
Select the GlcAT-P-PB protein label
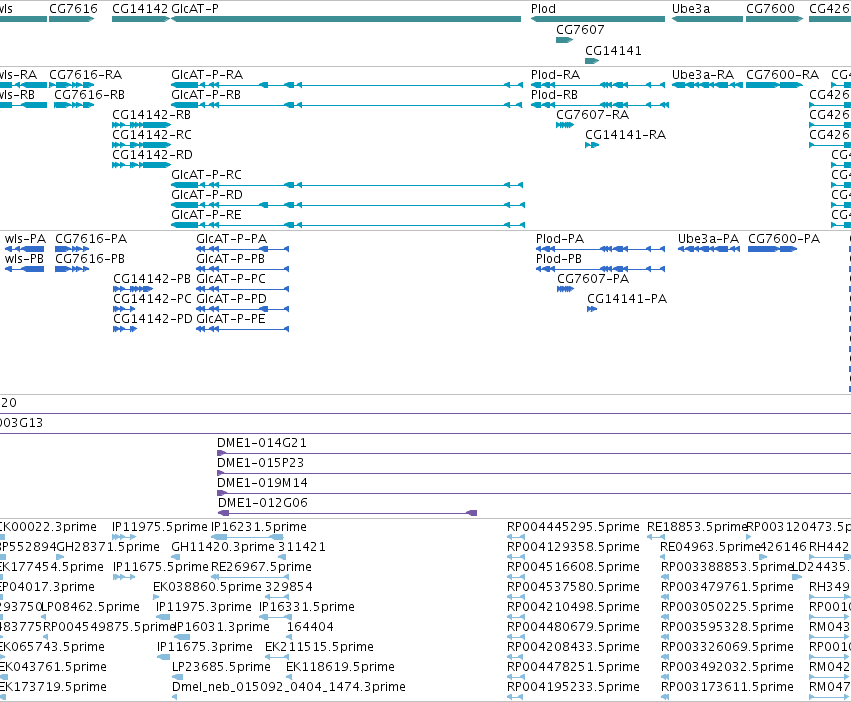click(x=231, y=259)
